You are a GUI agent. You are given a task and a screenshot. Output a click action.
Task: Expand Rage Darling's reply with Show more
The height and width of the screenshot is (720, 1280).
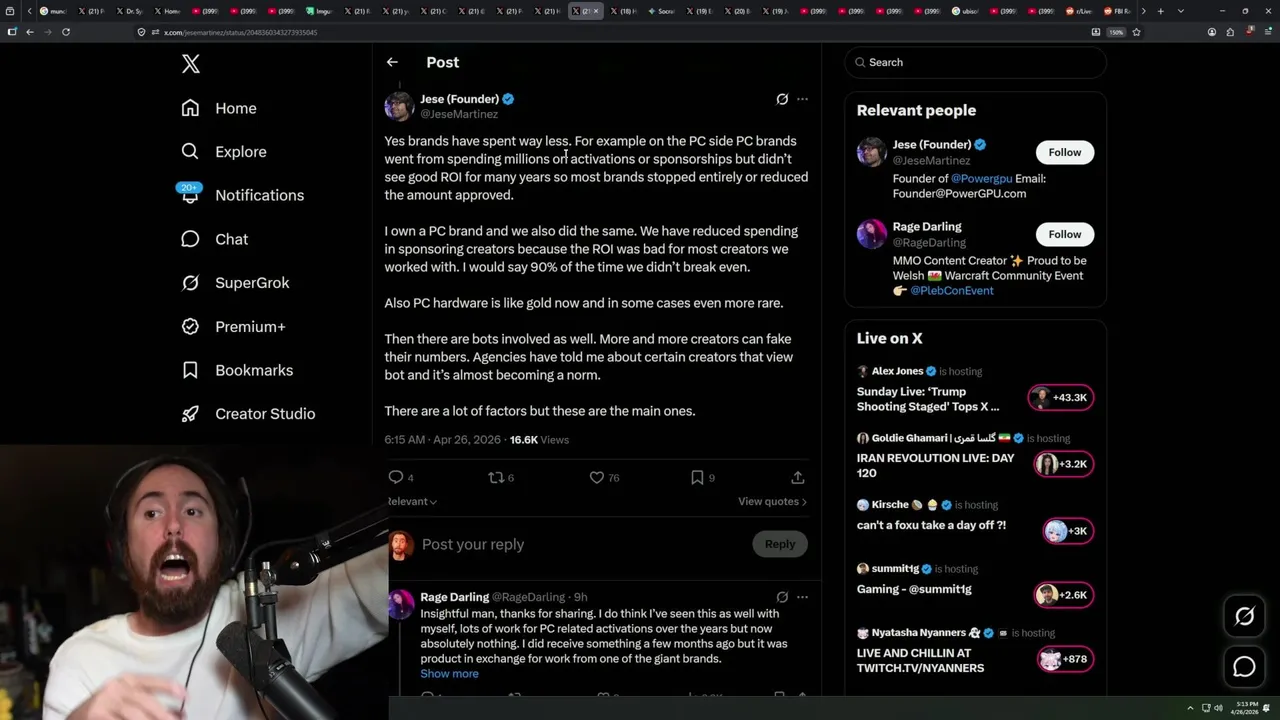449,674
